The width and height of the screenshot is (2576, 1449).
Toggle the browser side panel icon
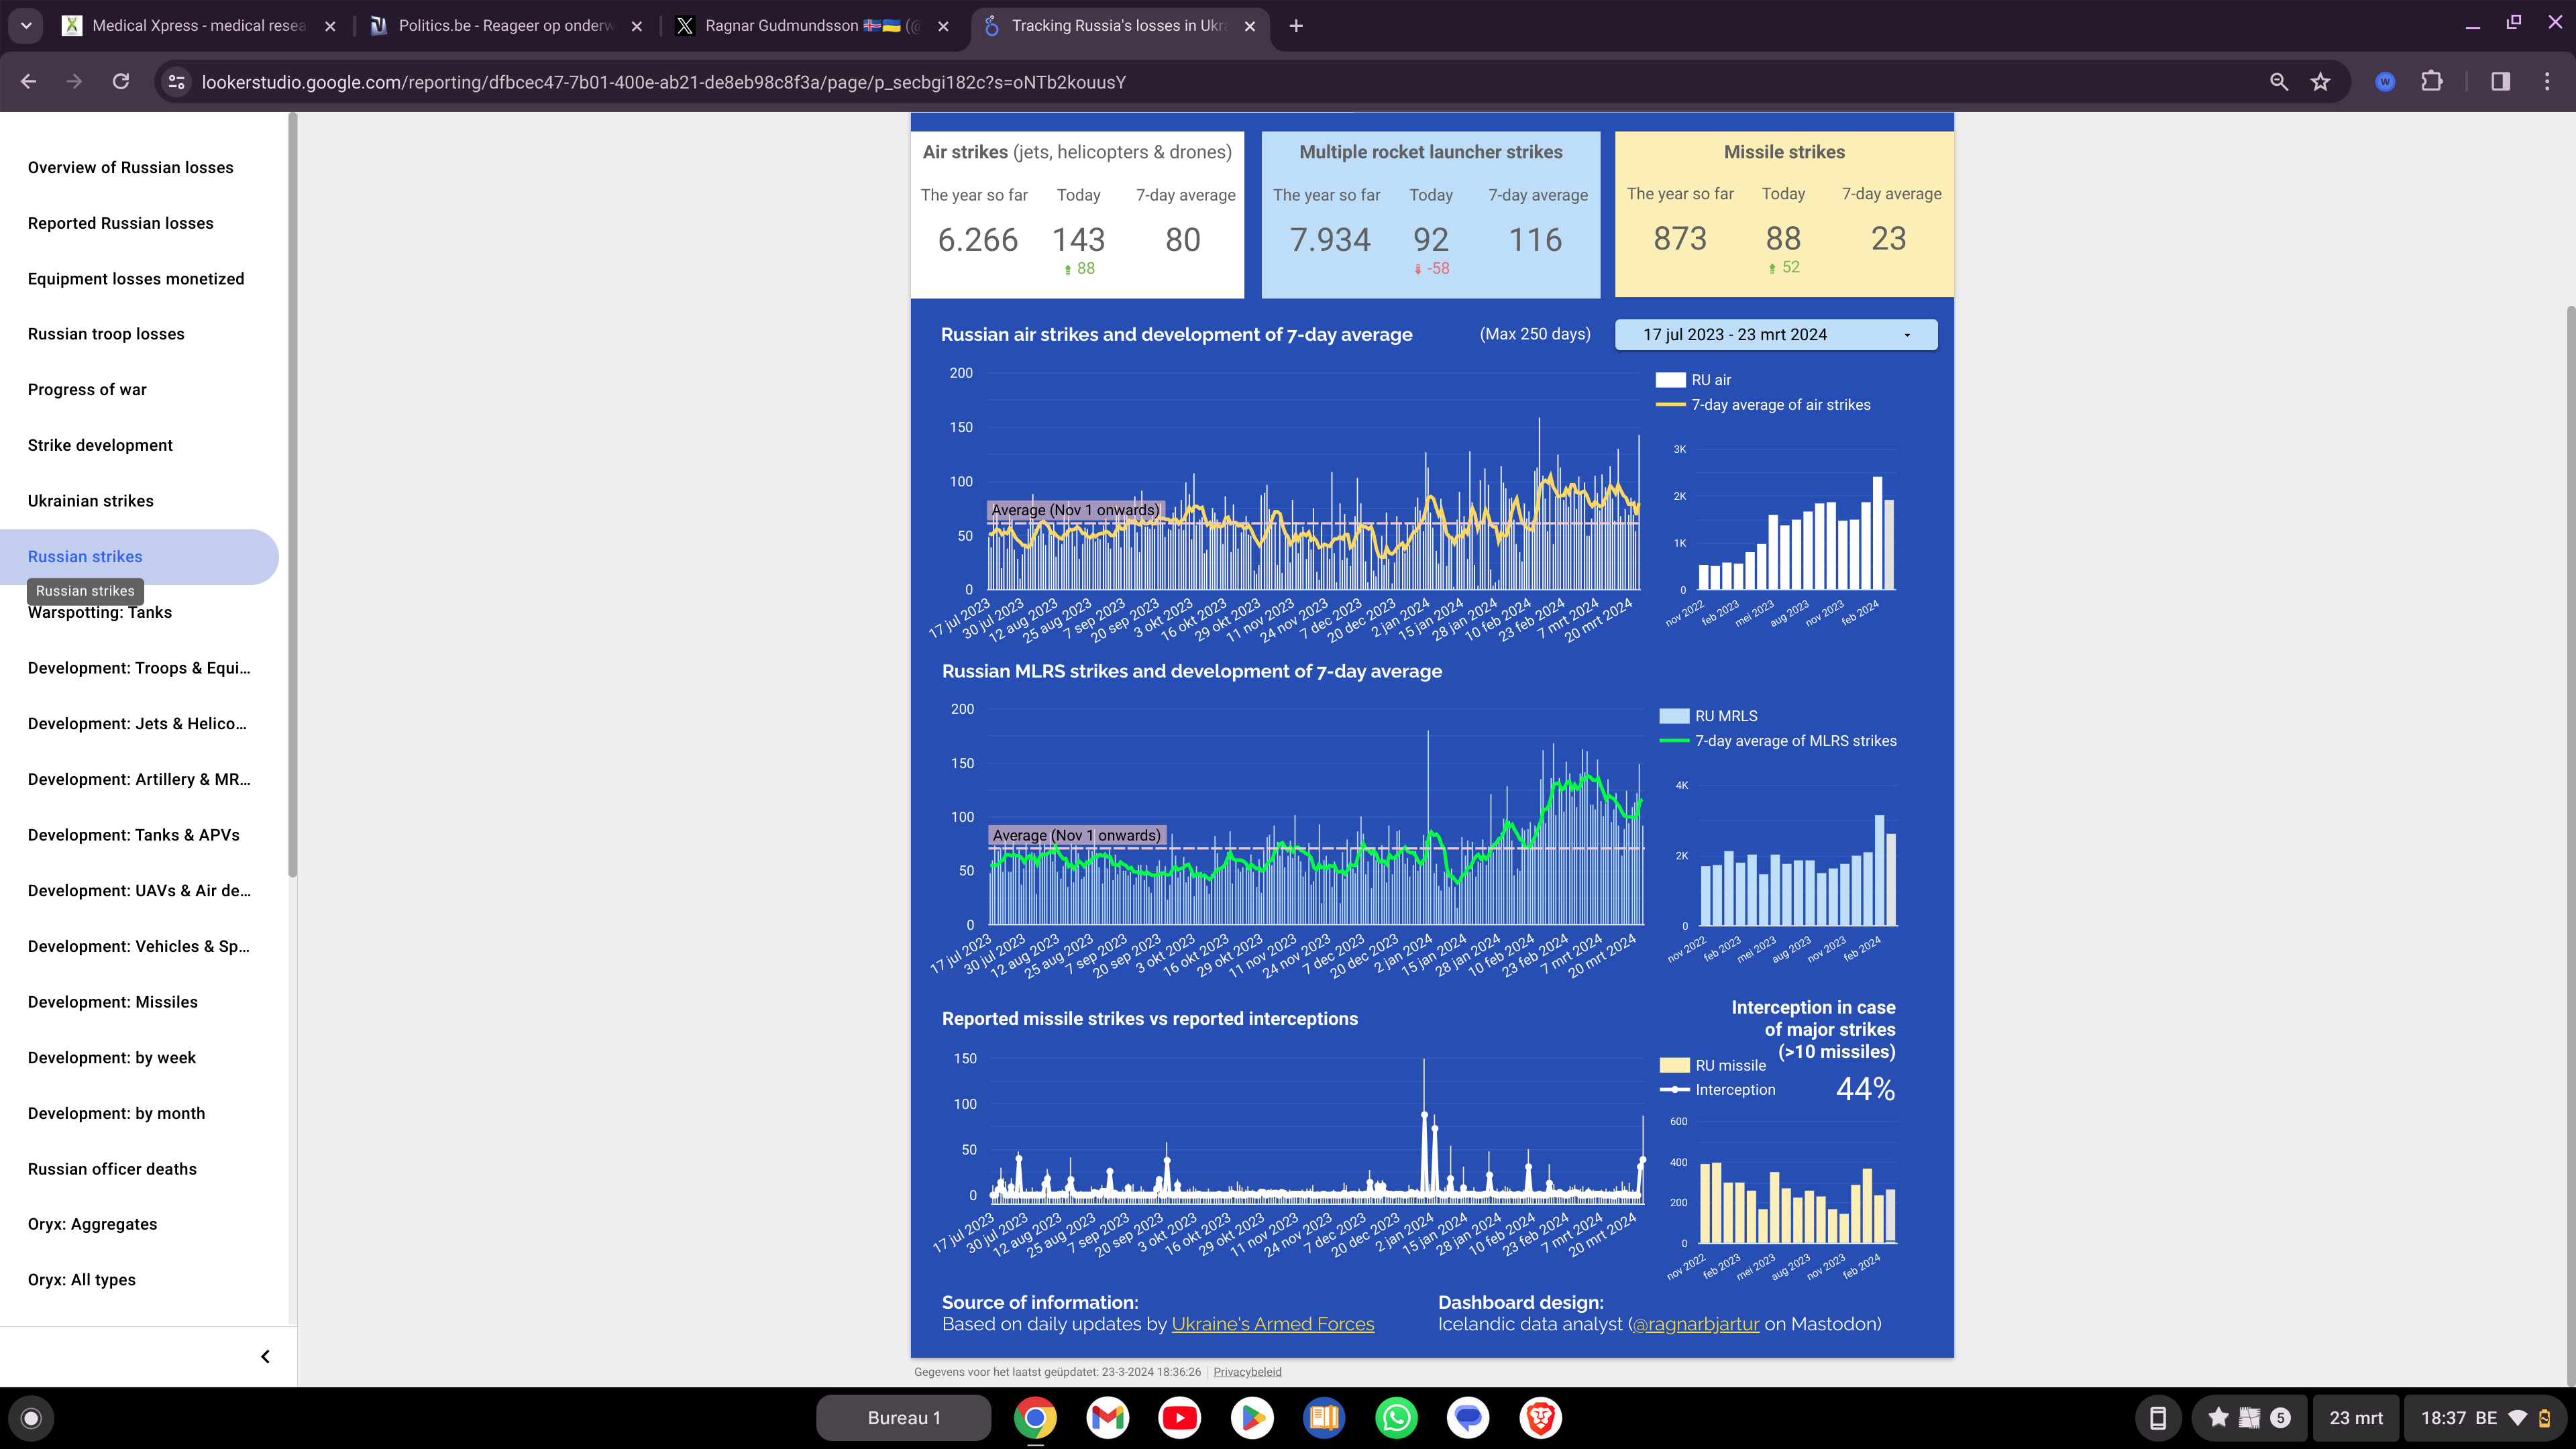2500,82
